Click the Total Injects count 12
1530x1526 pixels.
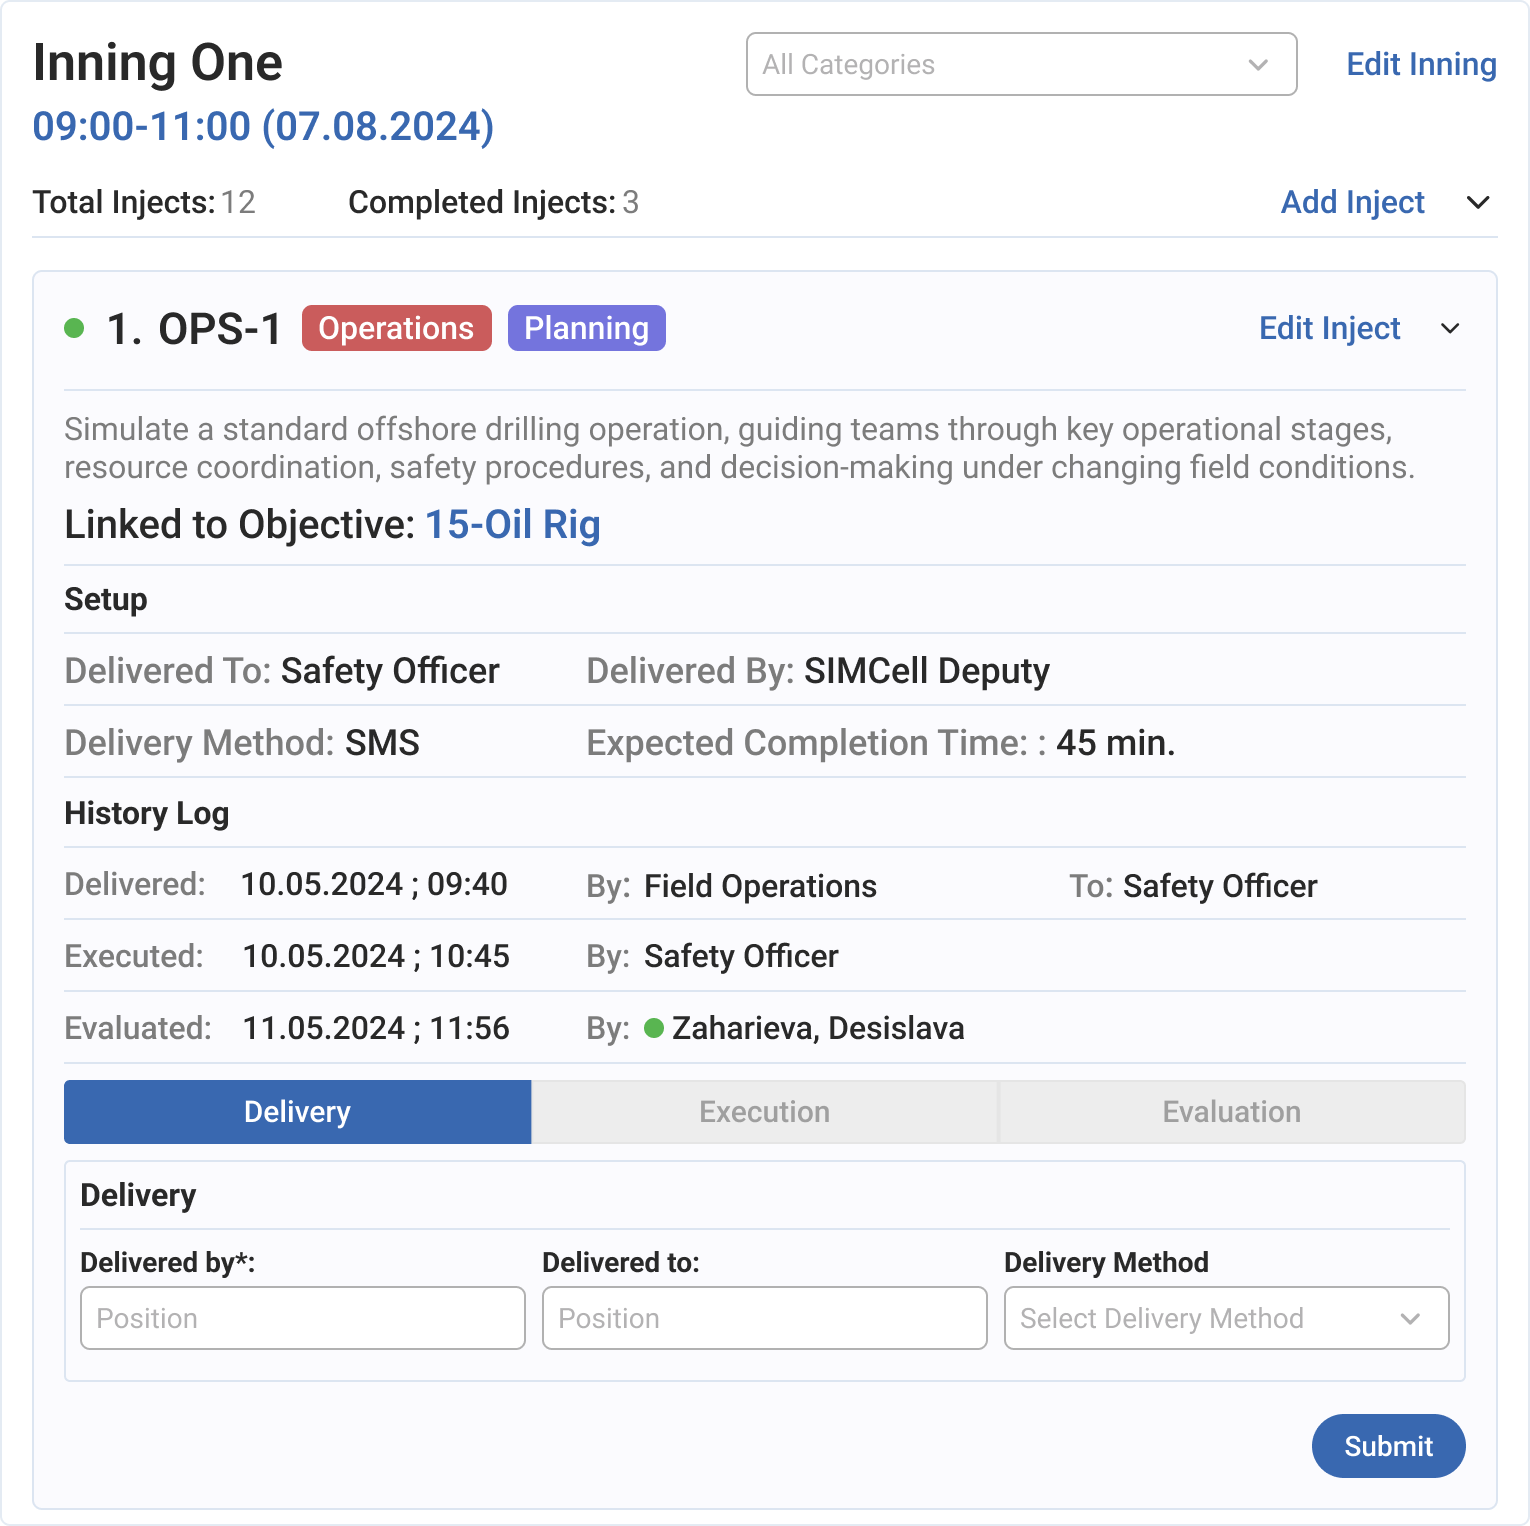238,203
